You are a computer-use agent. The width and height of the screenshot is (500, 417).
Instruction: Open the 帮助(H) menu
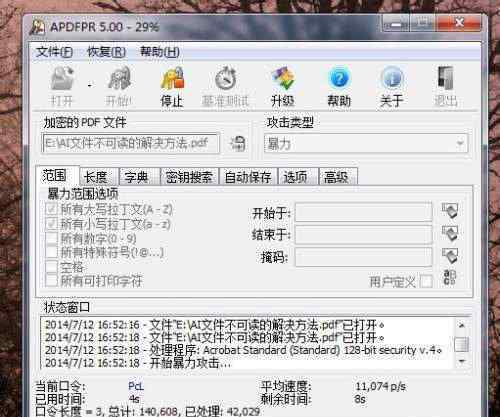160,52
